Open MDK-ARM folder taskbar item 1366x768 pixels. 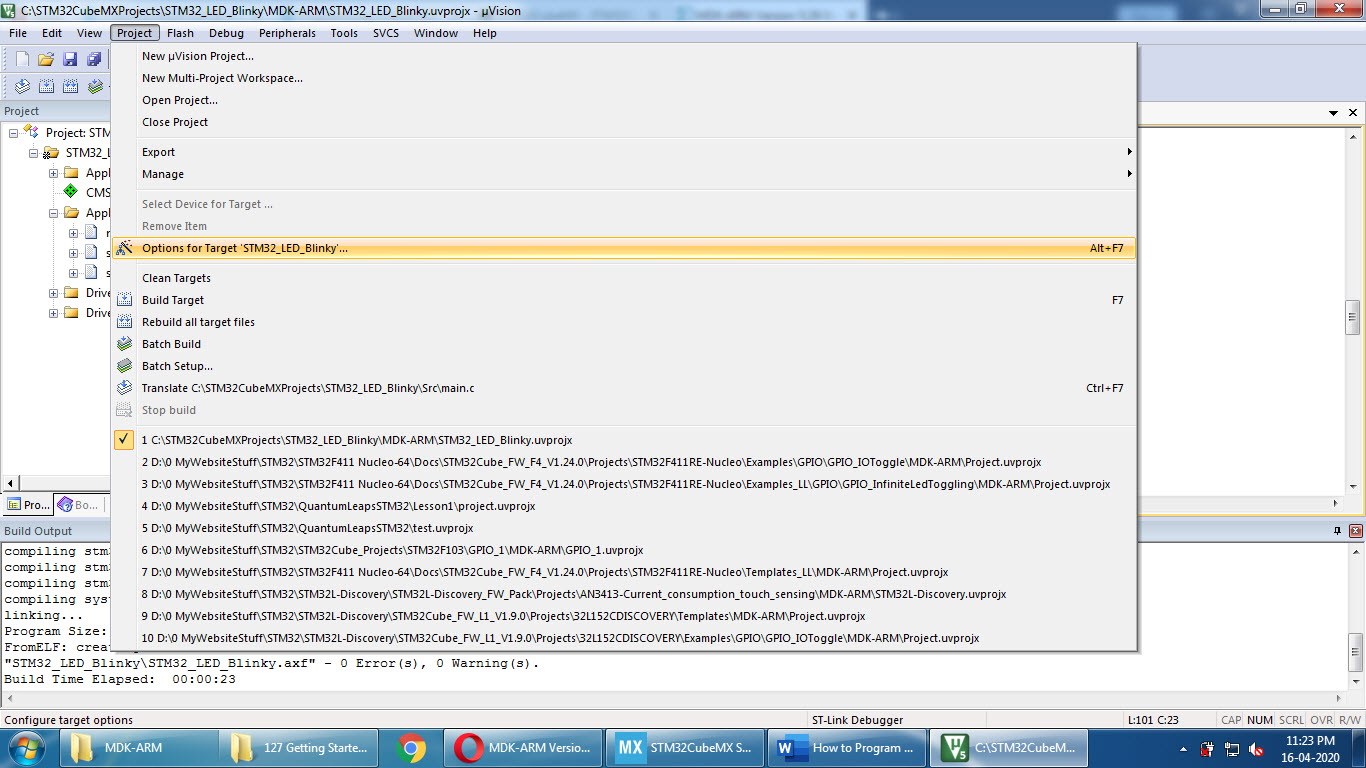139,748
